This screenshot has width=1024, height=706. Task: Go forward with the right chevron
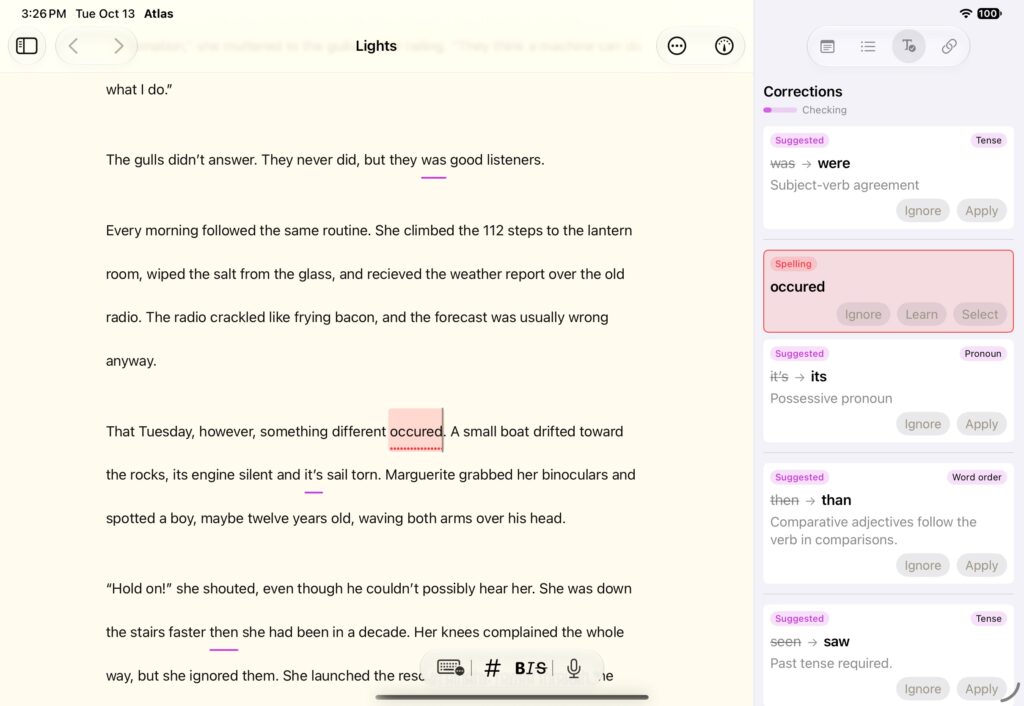coord(118,46)
